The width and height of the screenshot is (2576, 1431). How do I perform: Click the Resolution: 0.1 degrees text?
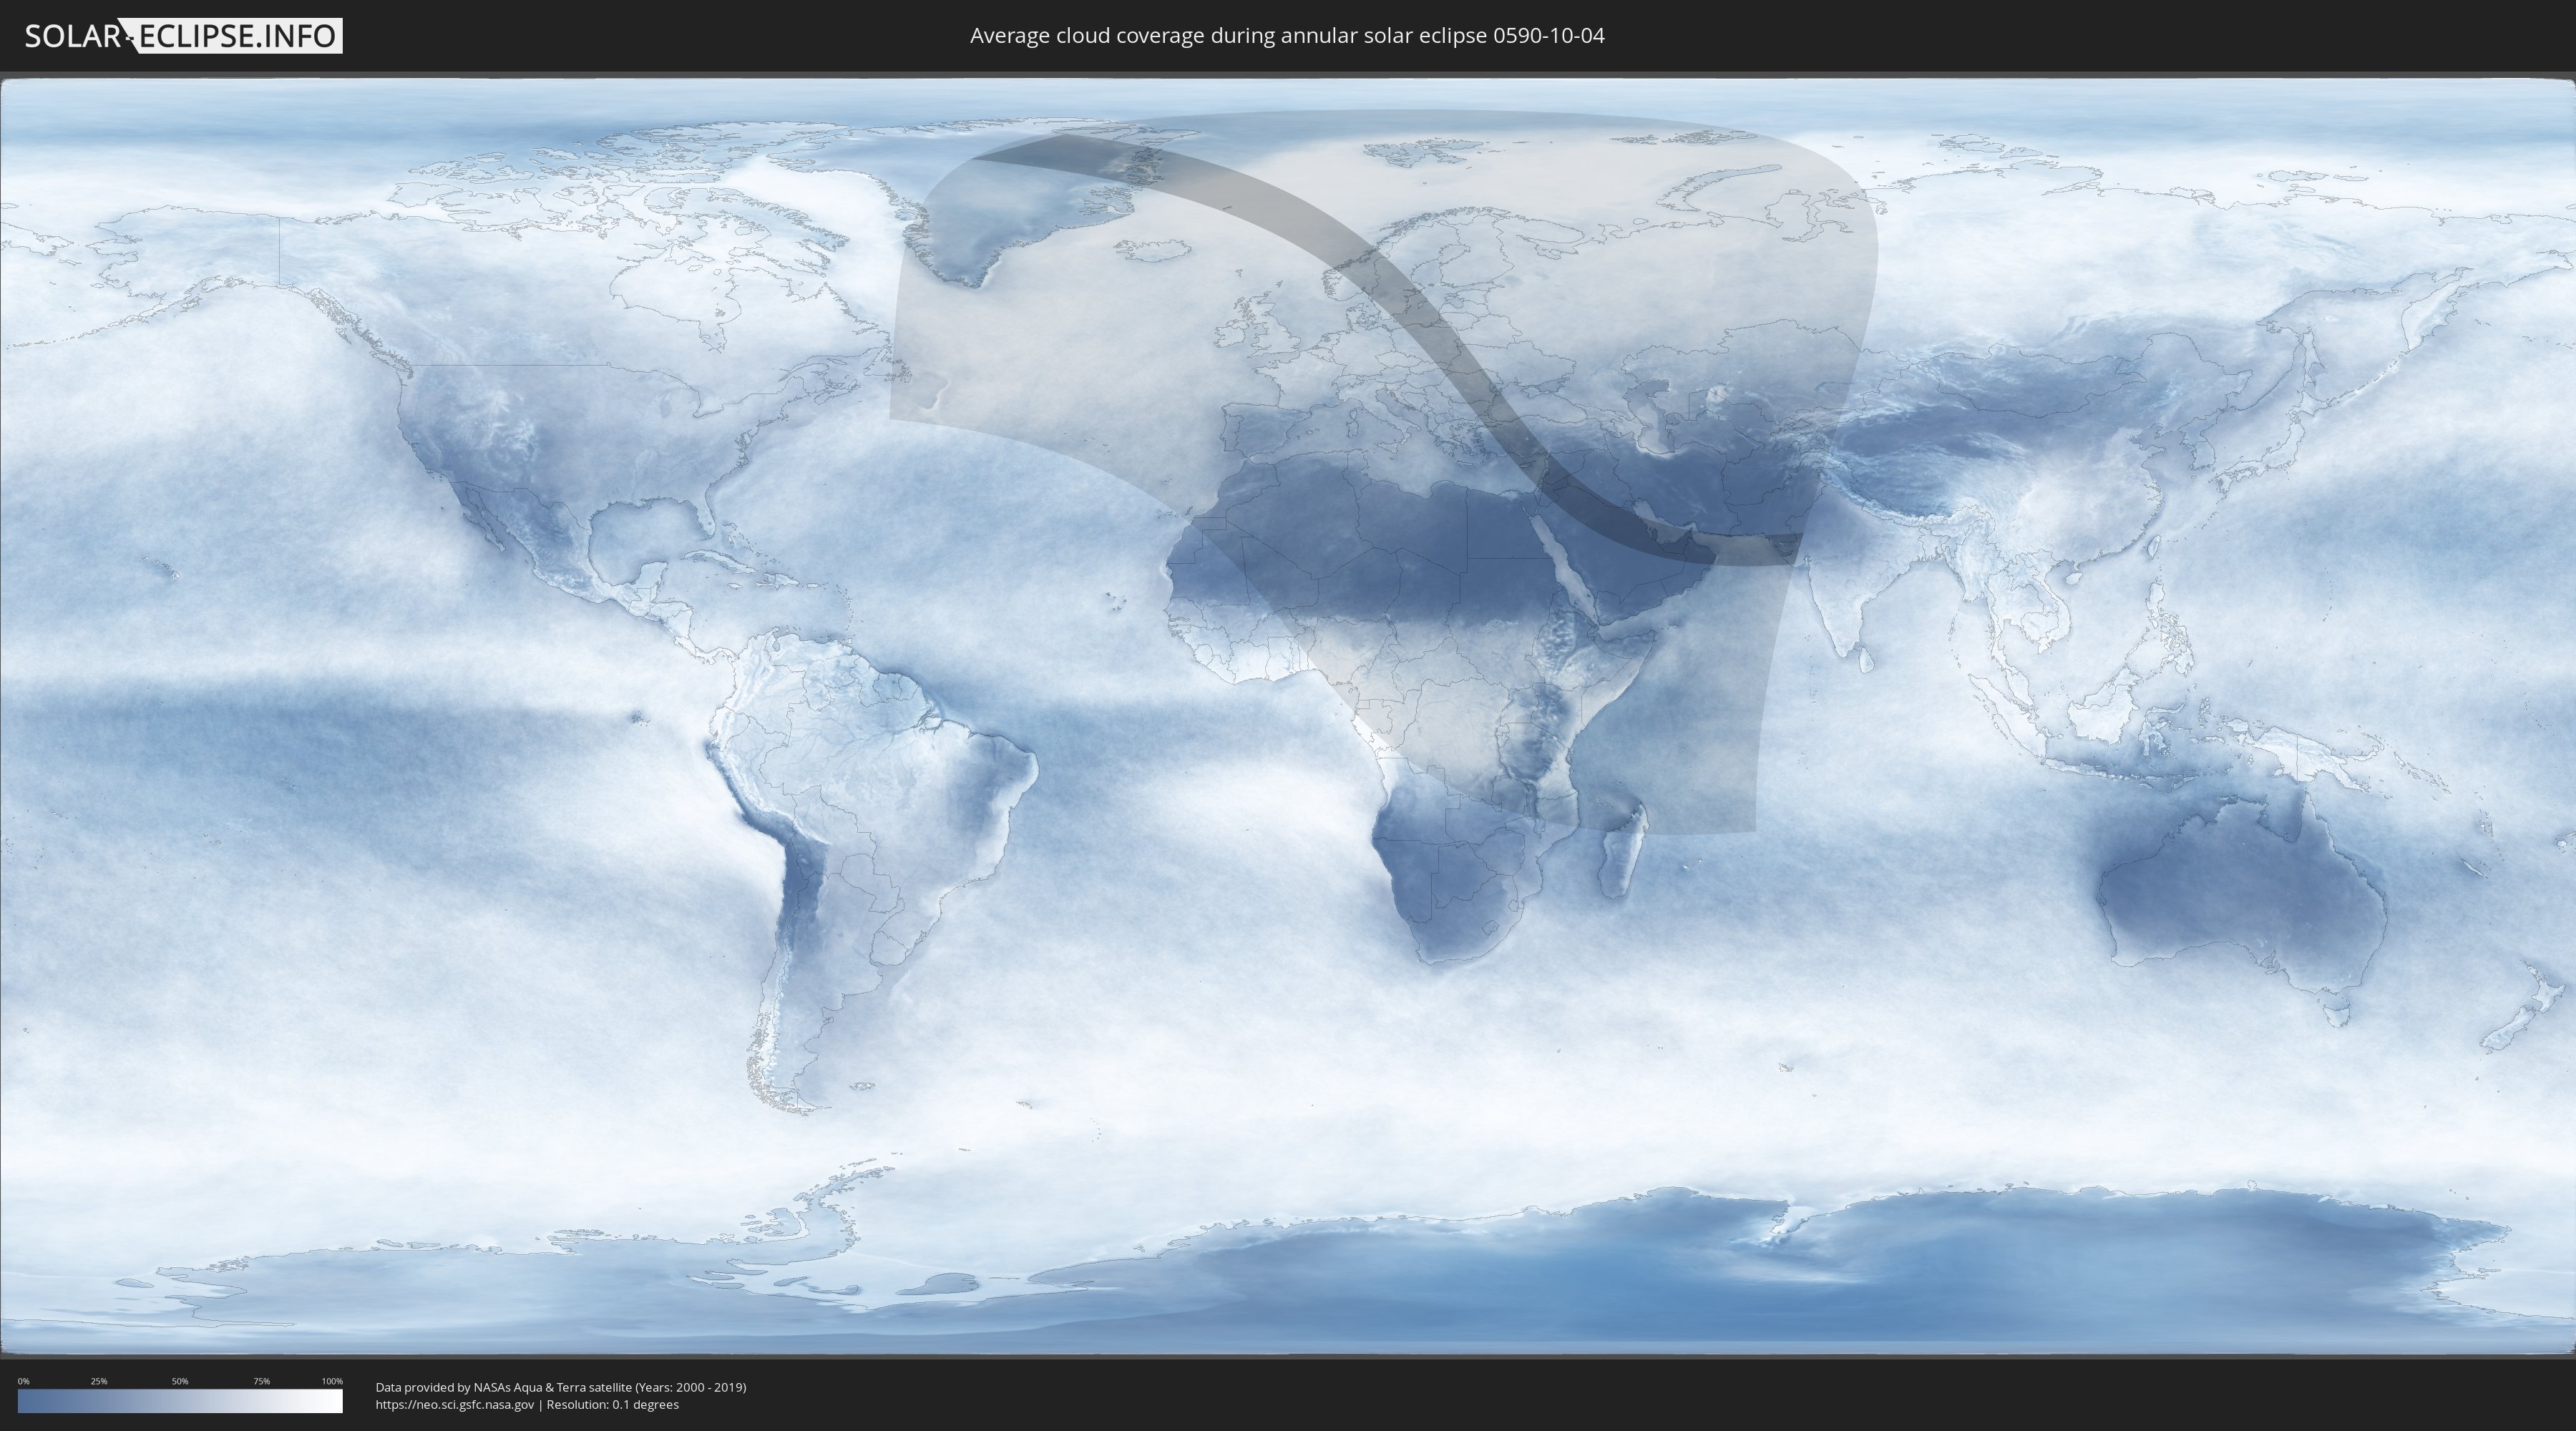click(612, 1405)
